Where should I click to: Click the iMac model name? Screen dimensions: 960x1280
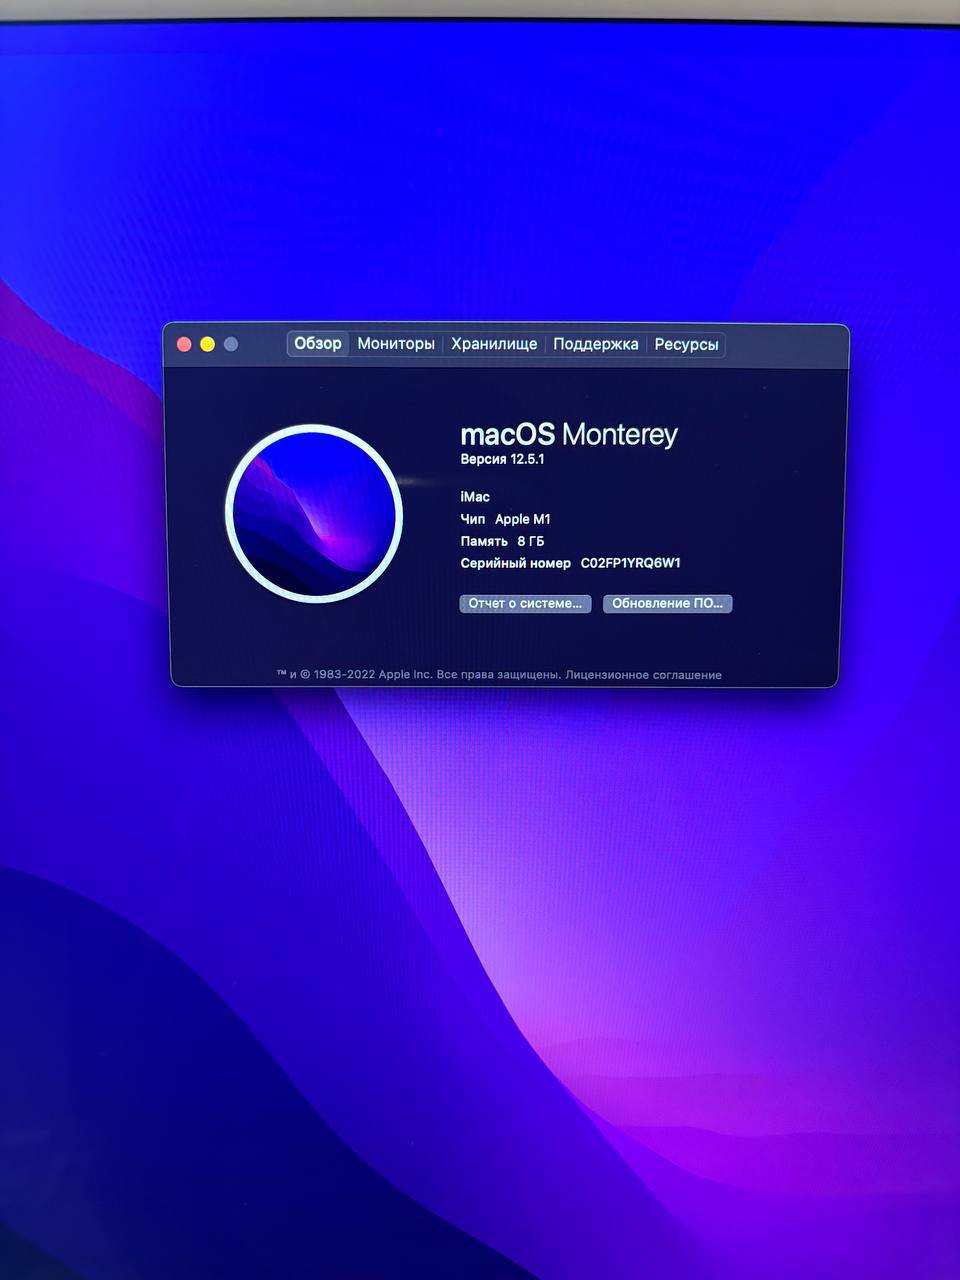(x=475, y=497)
